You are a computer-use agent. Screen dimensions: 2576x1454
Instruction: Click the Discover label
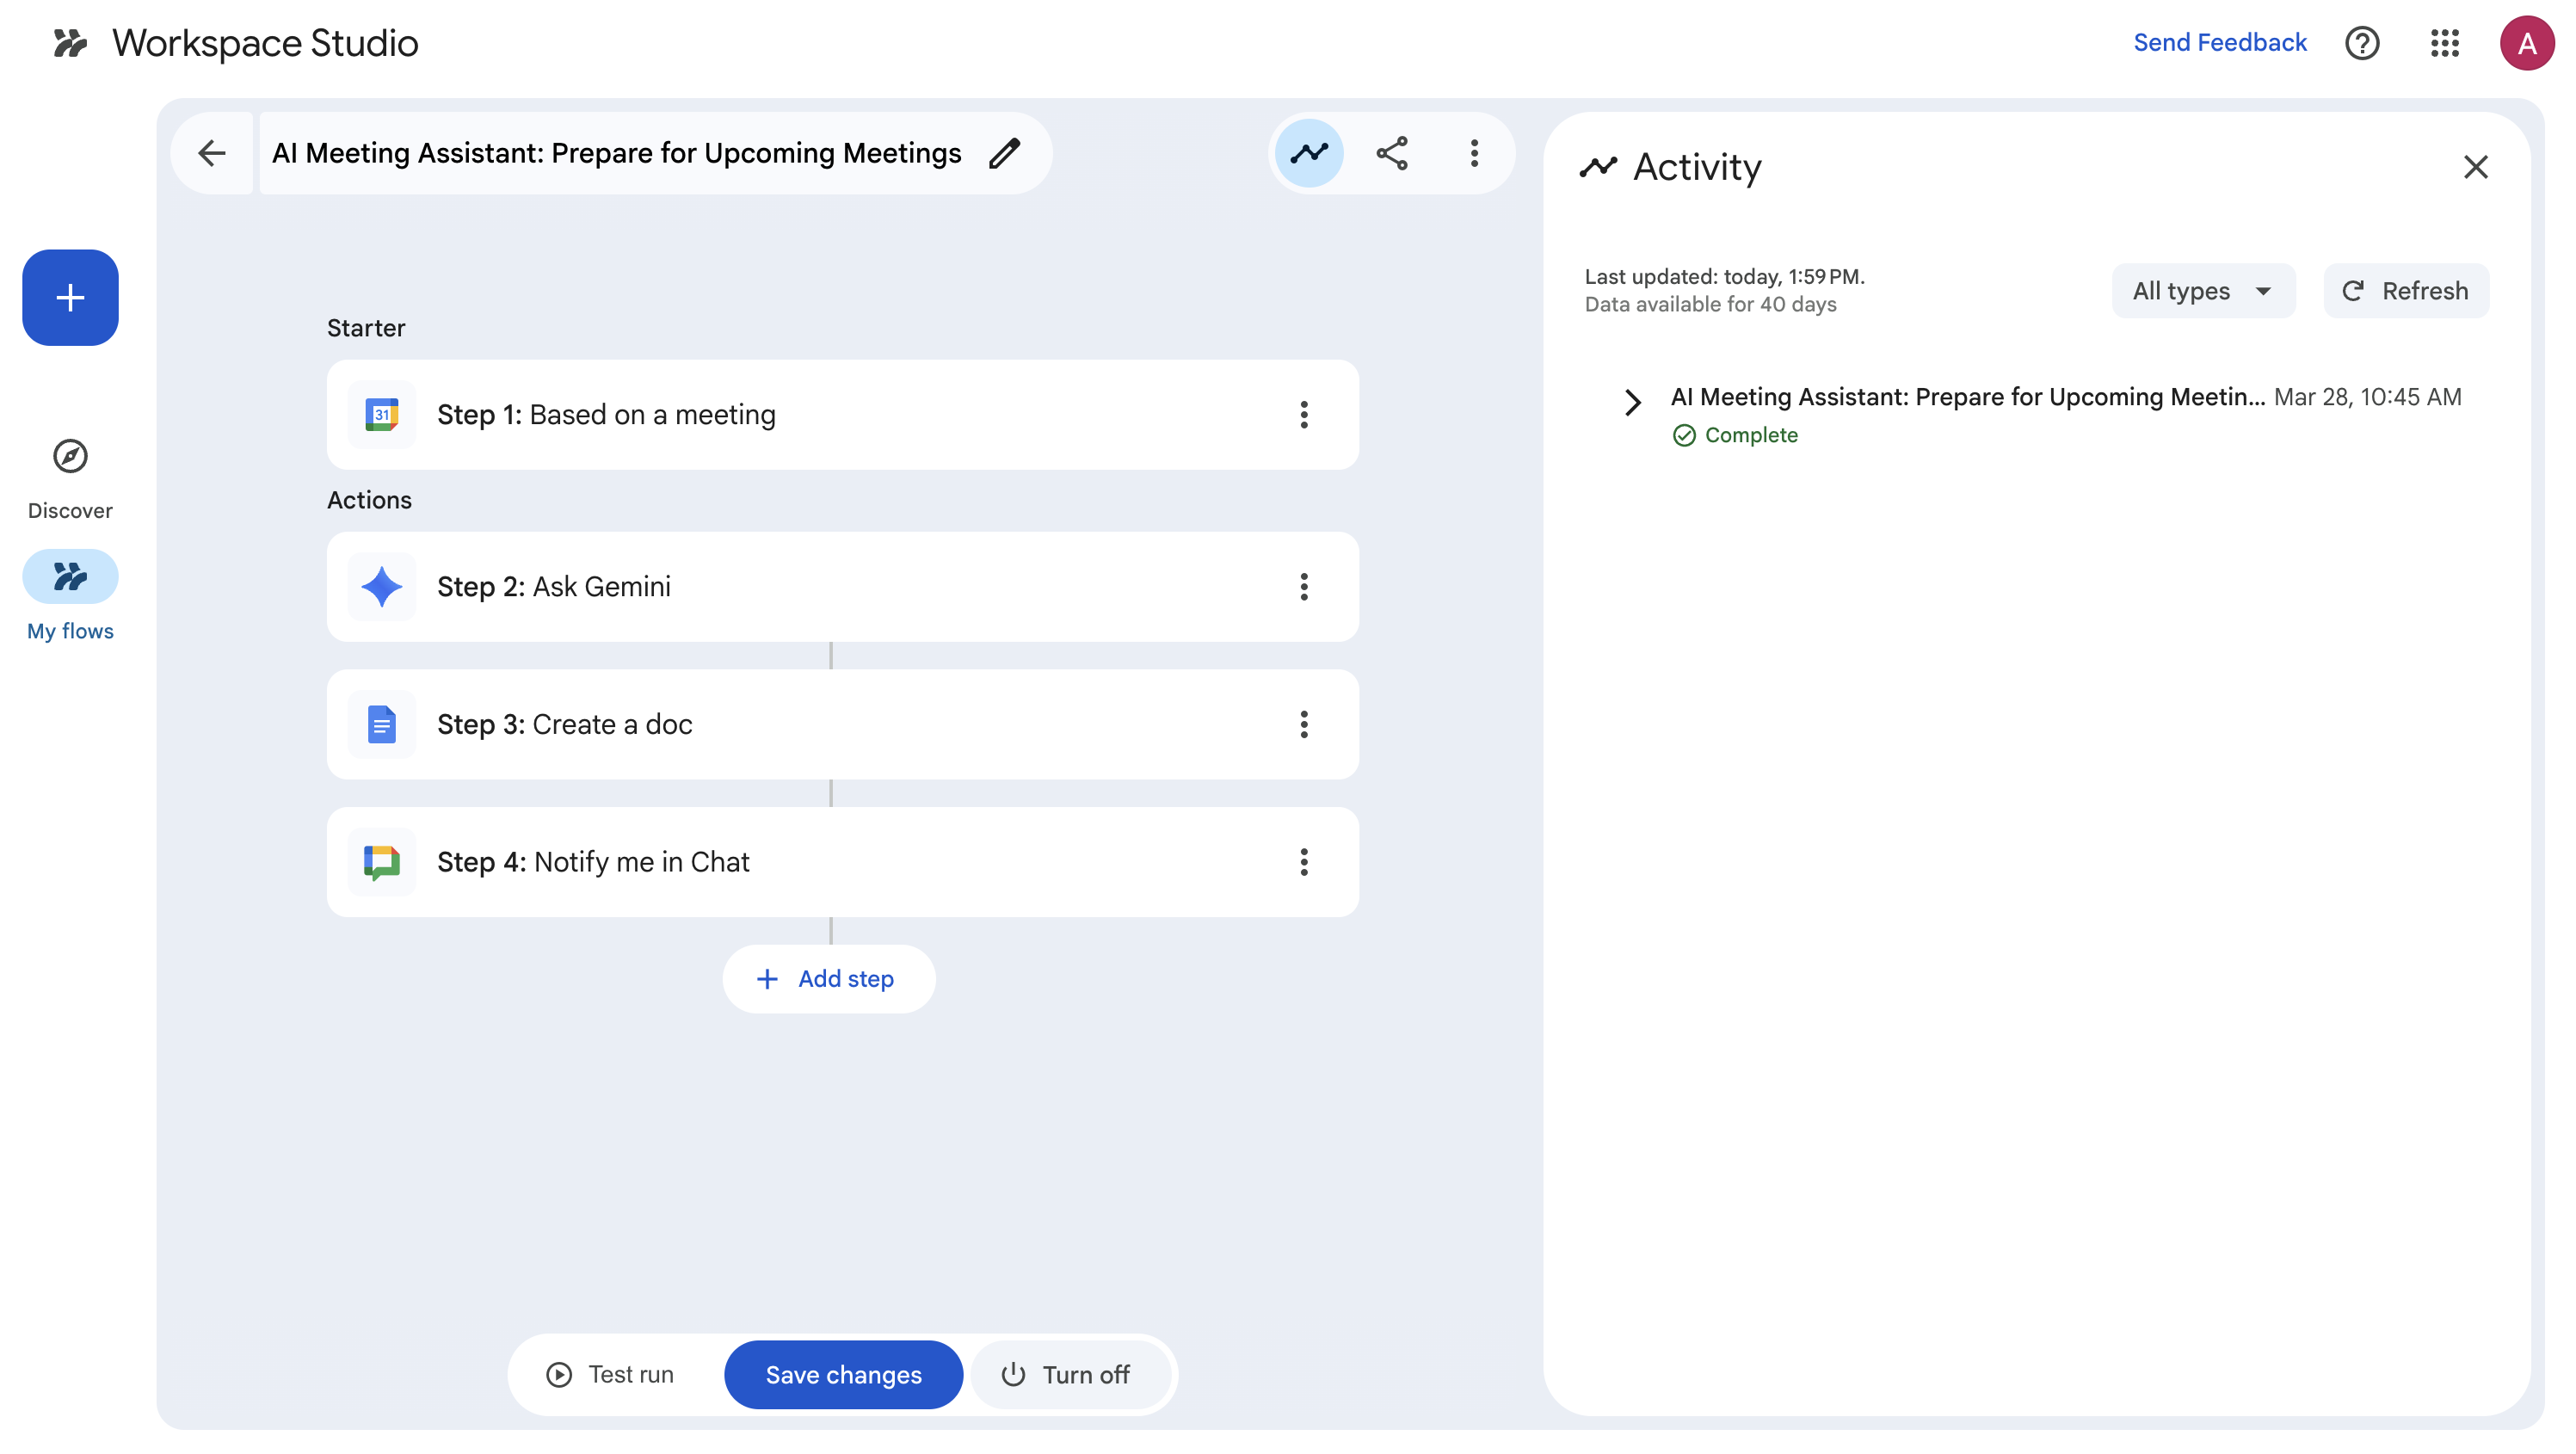coord(70,511)
